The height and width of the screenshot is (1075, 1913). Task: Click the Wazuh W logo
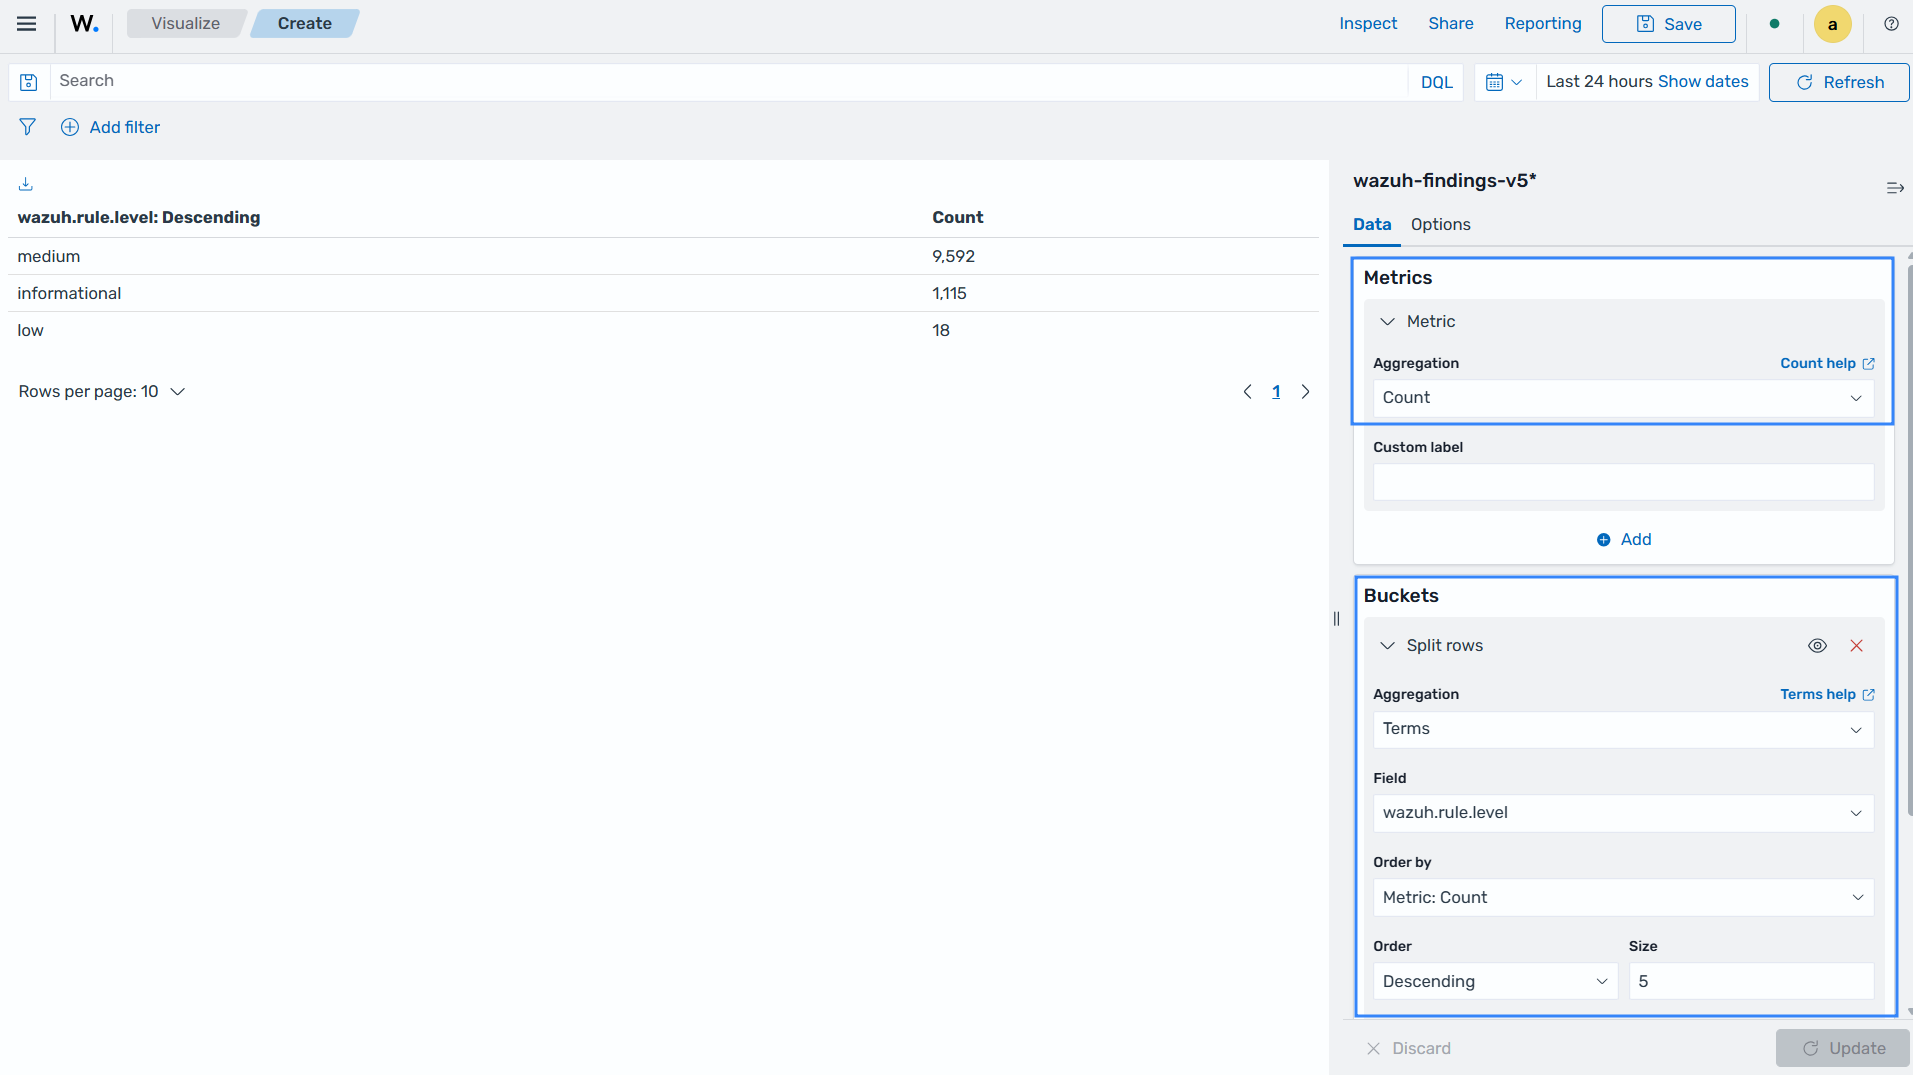[84, 23]
